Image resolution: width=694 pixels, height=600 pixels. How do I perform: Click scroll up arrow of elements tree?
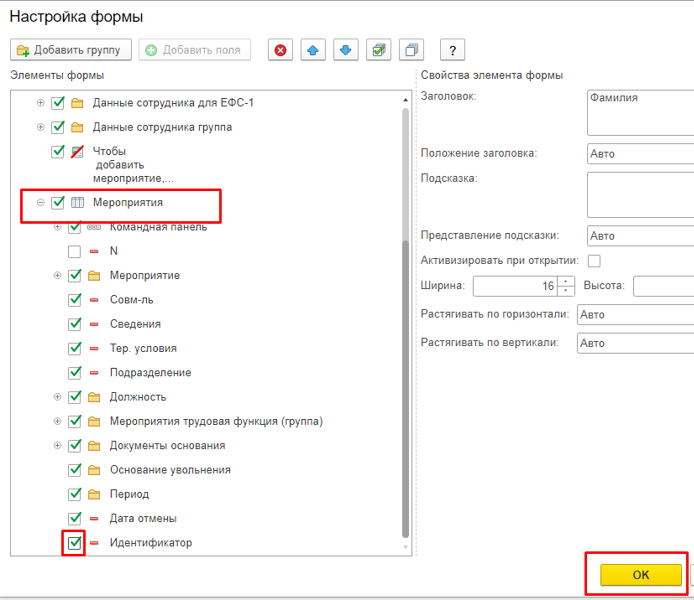[x=405, y=100]
